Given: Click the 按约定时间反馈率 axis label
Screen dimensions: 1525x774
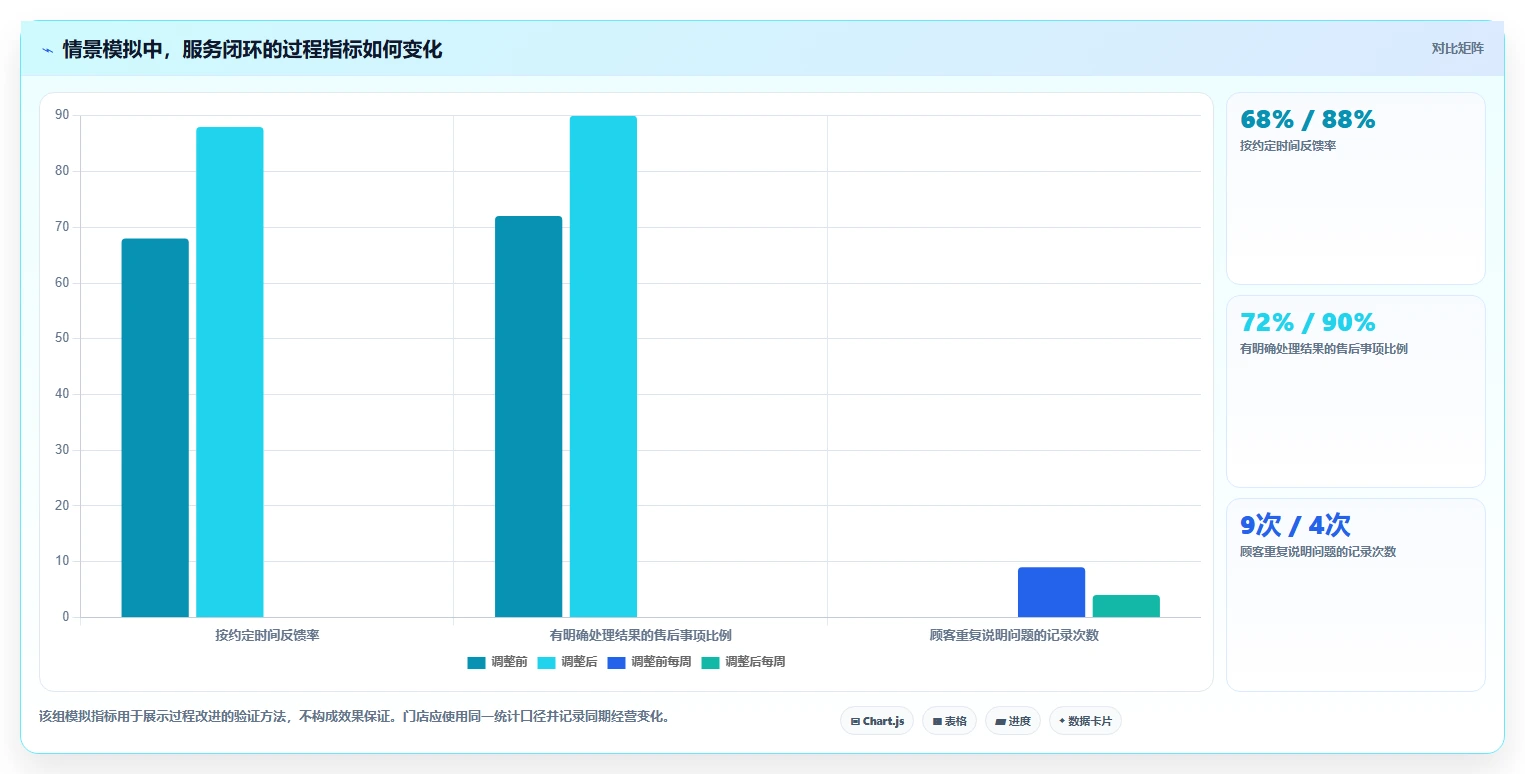Looking at the screenshot, I should coord(267,635).
